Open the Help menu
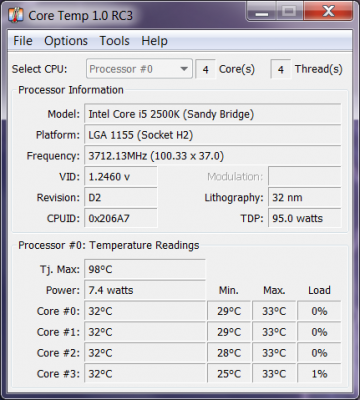 154,41
